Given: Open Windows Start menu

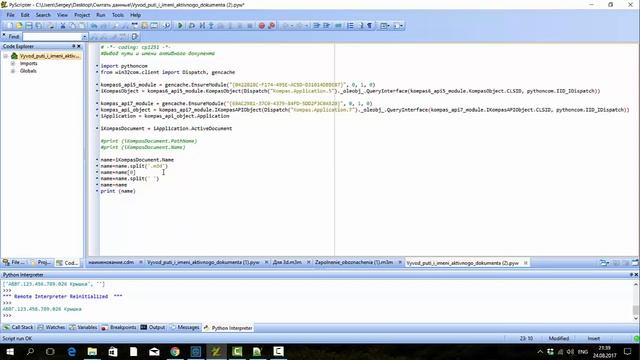Looking at the screenshot, I should 10,351.
